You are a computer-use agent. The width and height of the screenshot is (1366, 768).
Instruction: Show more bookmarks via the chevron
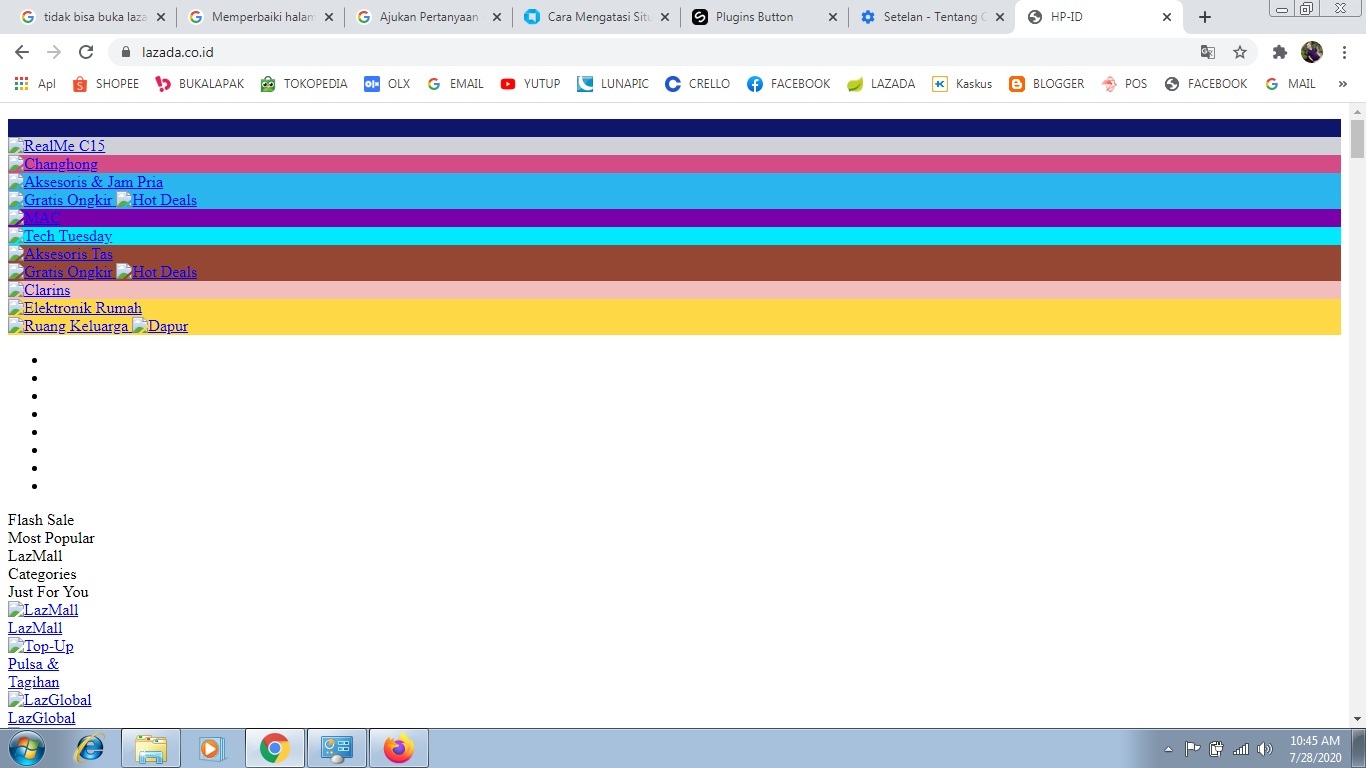tap(1342, 84)
